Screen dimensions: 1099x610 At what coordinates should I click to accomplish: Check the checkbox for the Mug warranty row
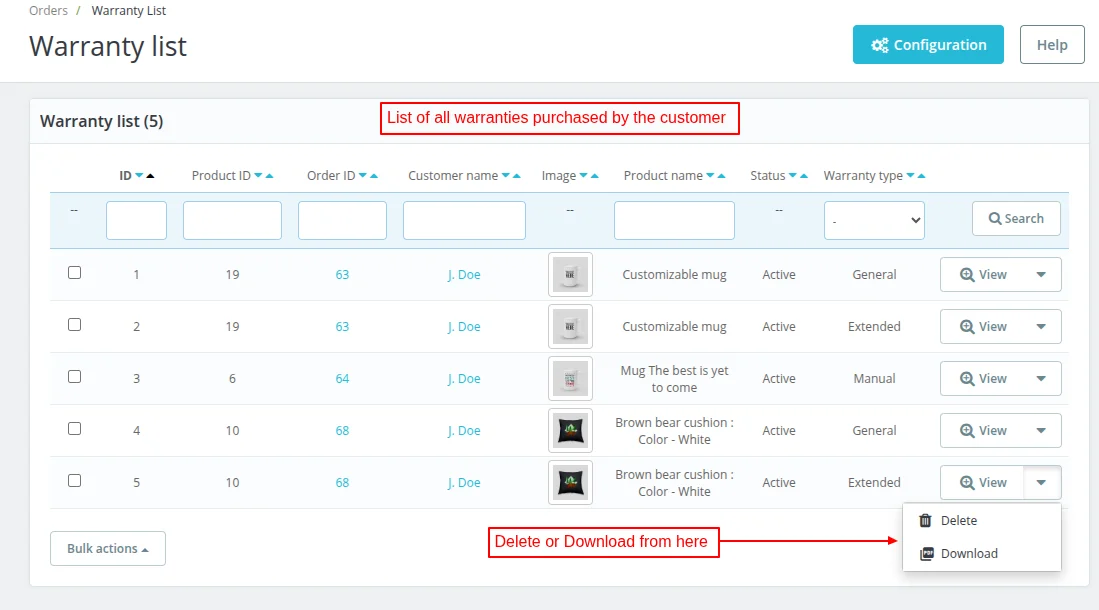click(74, 376)
